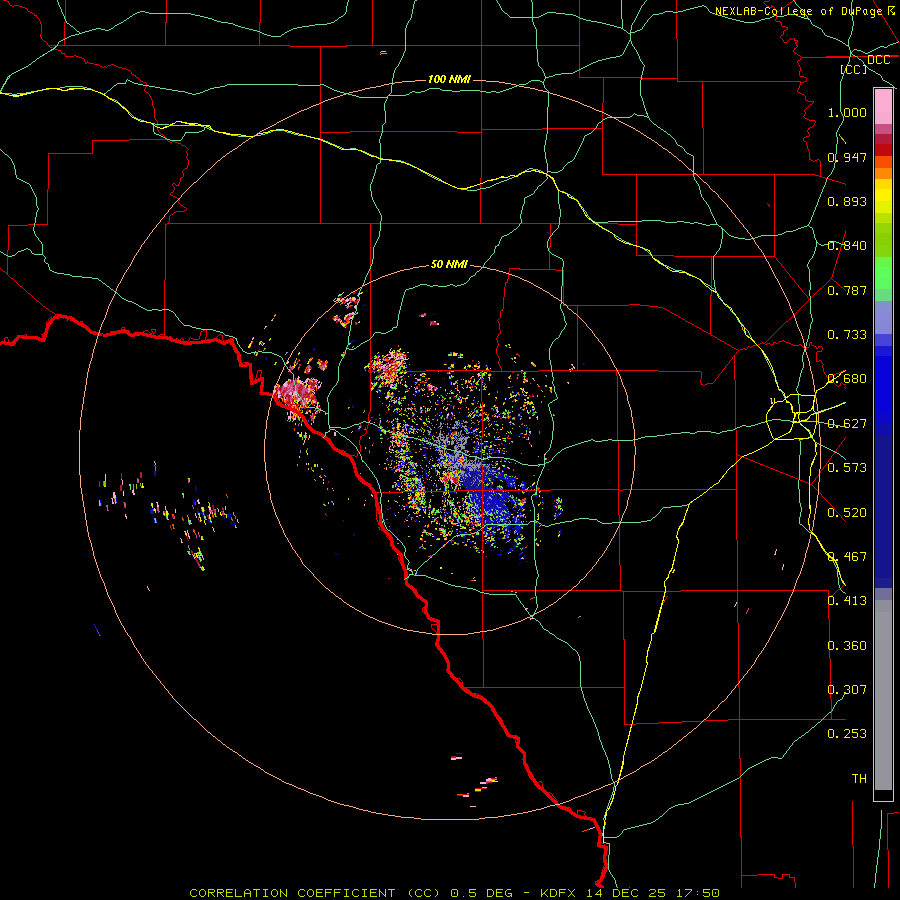Select the 0.947 scale value
Screen dimensions: 900x900
[x=847, y=157]
